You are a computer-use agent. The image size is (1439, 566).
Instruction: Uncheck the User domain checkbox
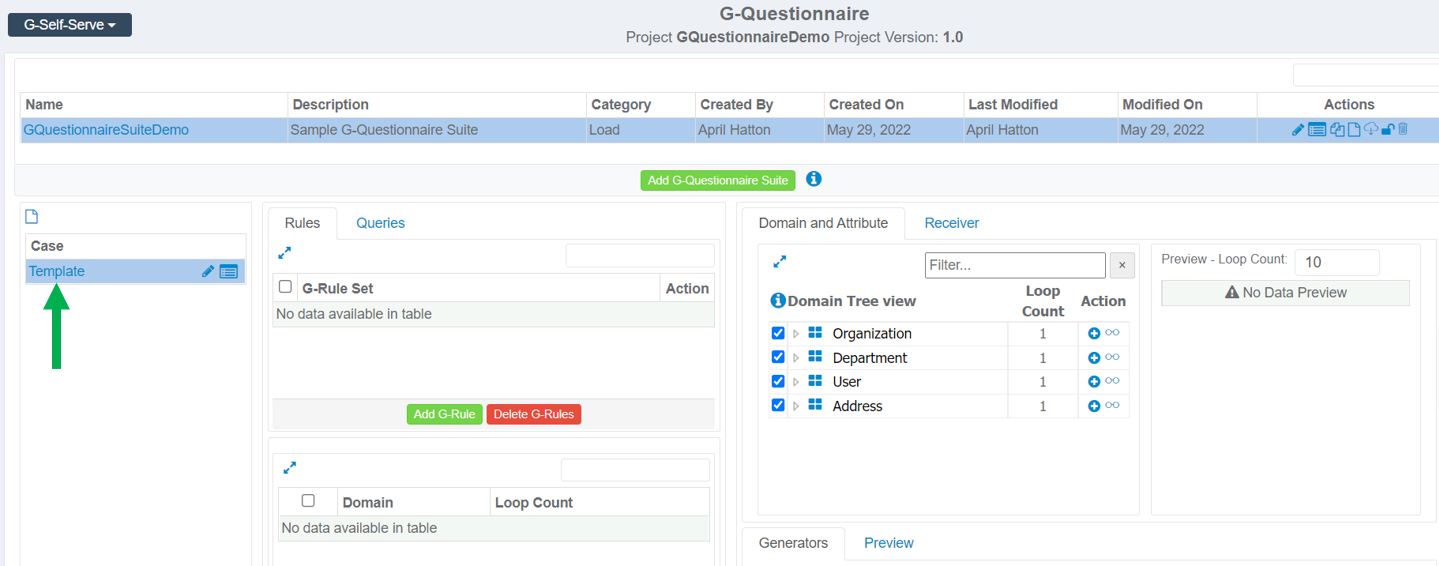(x=778, y=381)
